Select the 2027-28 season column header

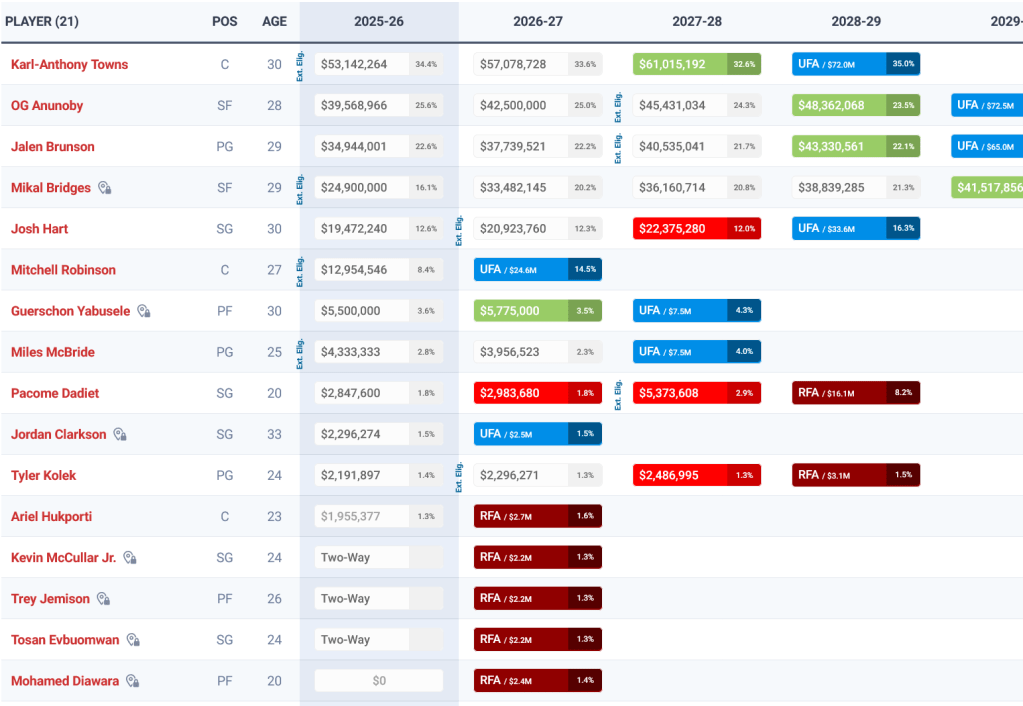point(697,21)
